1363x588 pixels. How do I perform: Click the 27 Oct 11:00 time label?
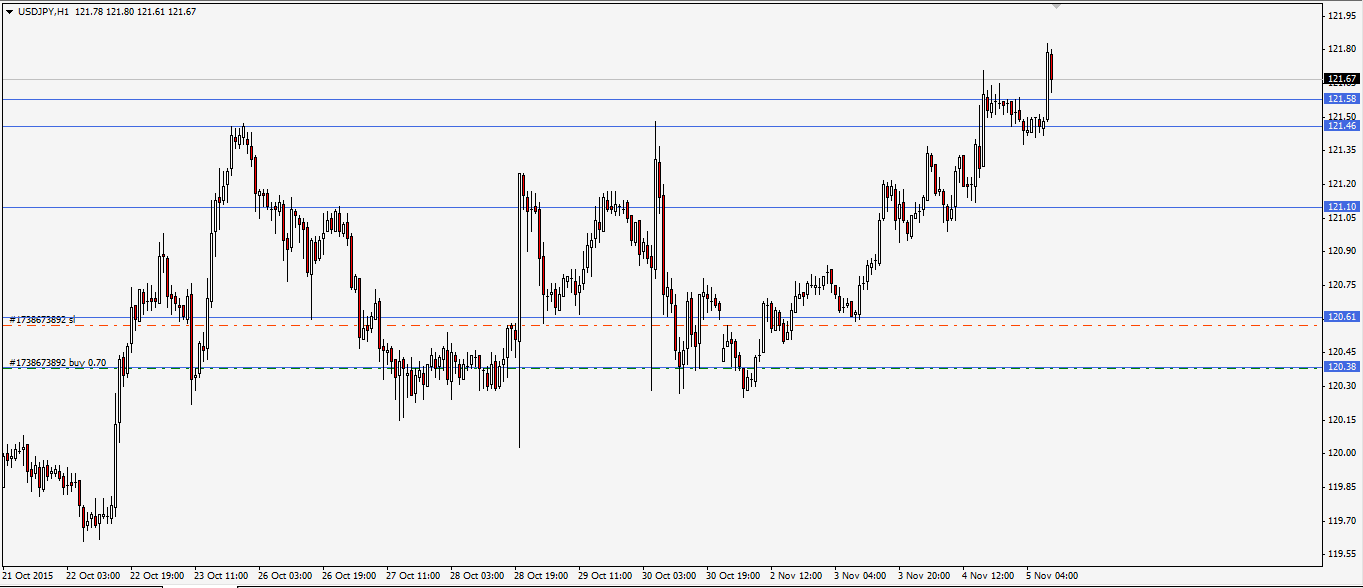click(413, 576)
